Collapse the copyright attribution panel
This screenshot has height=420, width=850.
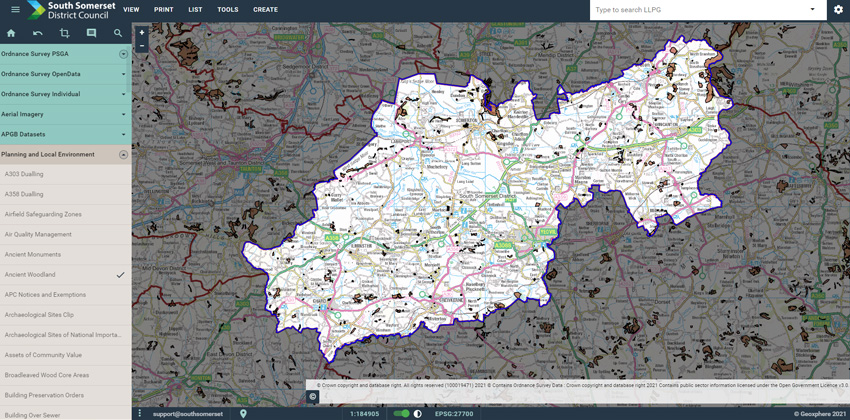[x=313, y=397]
